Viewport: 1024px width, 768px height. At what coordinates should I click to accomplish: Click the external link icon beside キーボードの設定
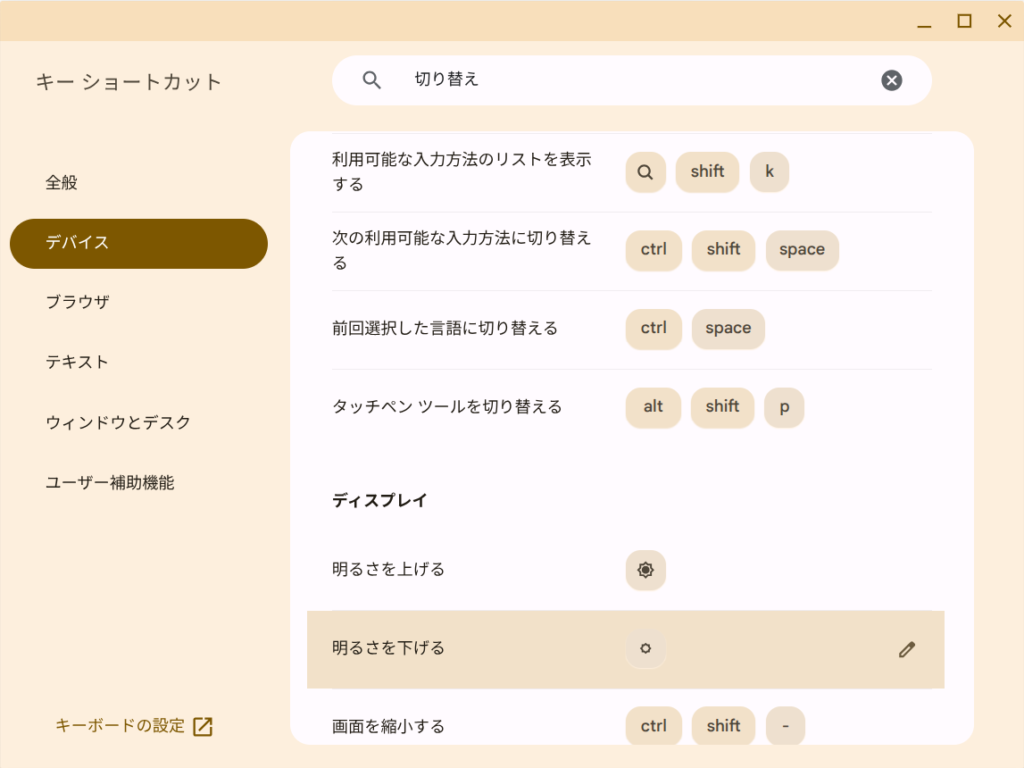coord(203,727)
